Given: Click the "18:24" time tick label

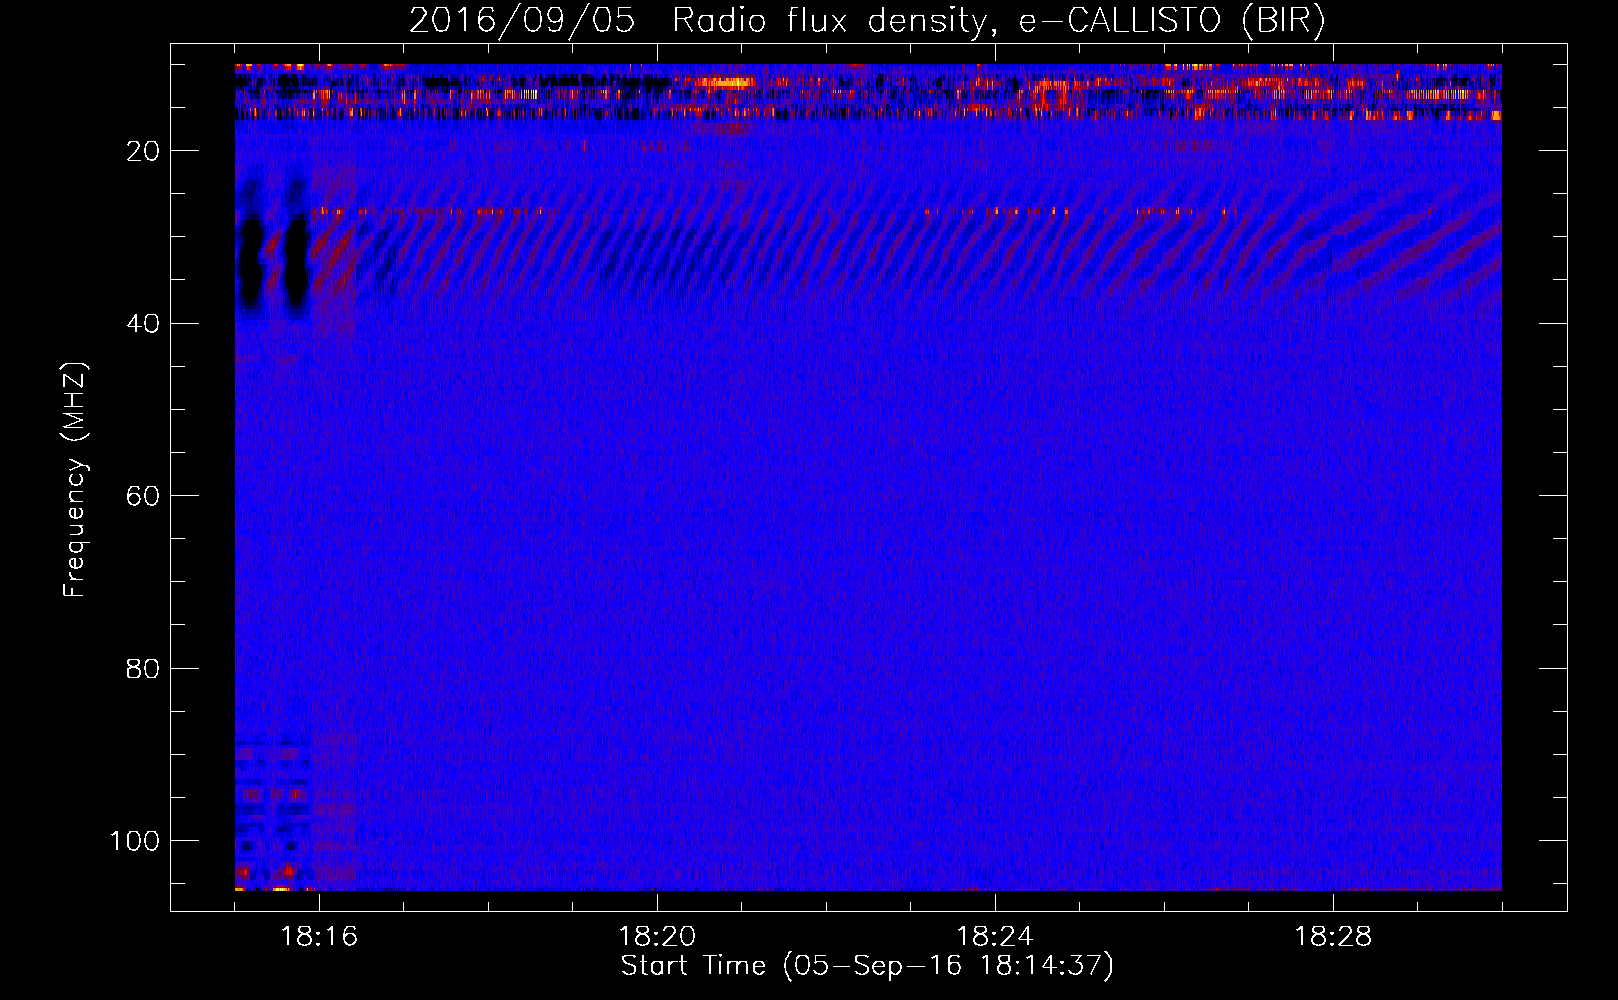Looking at the screenshot, I should tap(995, 937).
